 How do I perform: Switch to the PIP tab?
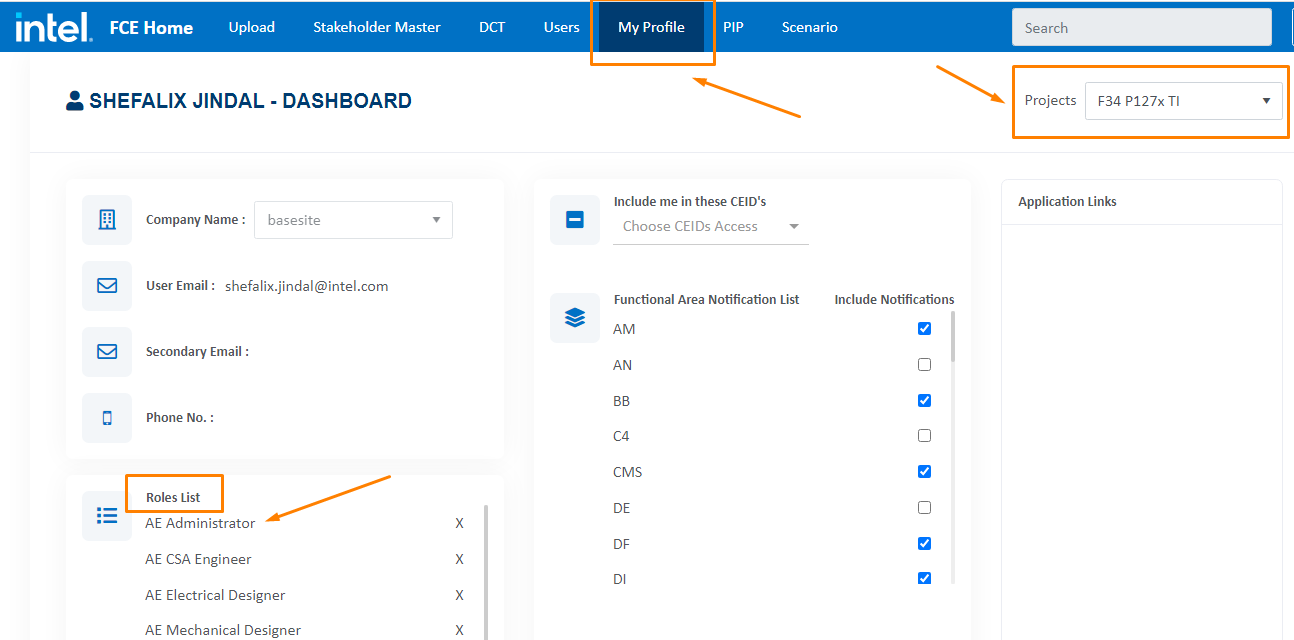(x=733, y=27)
